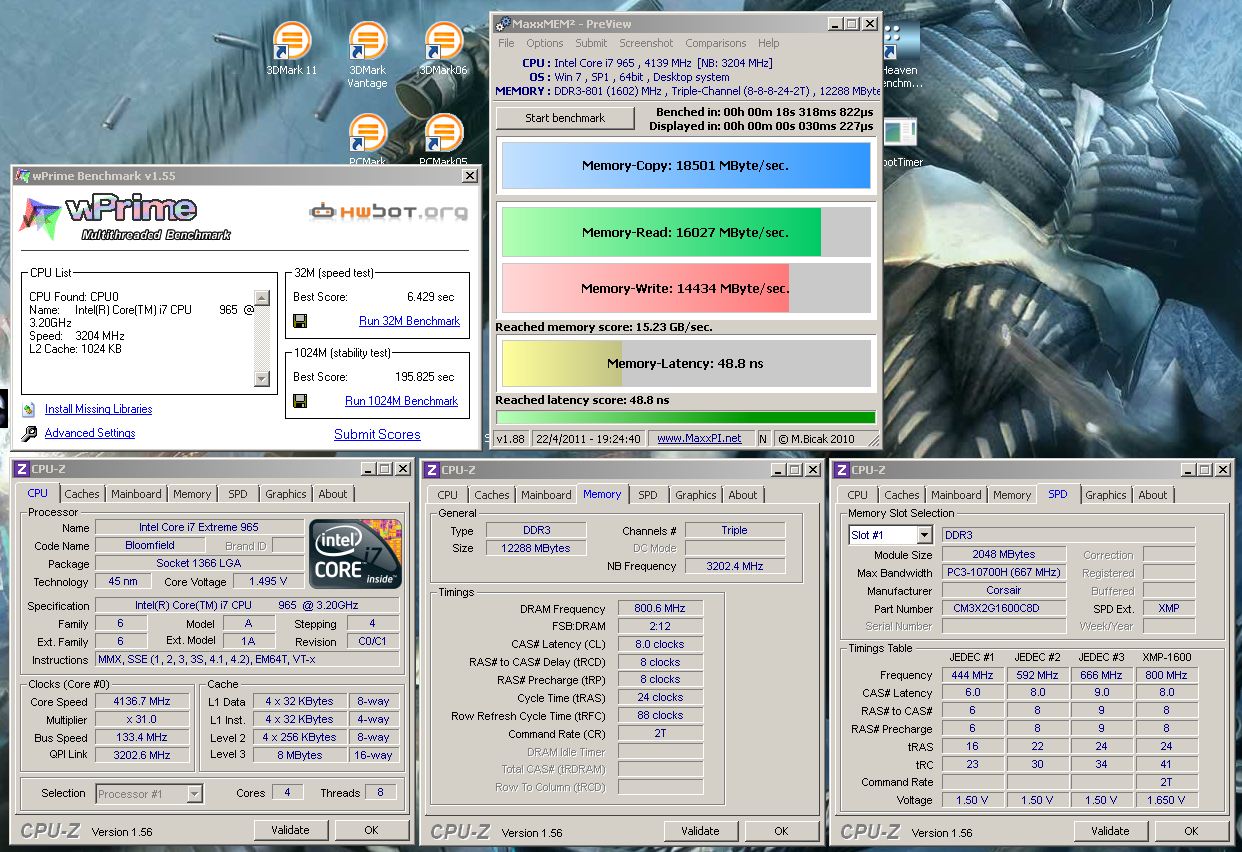Click the XMP-1600 column header
The width and height of the screenshot is (1242, 852).
1167,657
